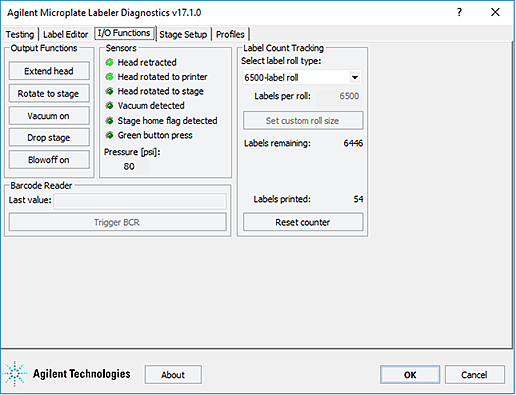
Task: Click the Labels remaining value 6446
Action: 353,143
